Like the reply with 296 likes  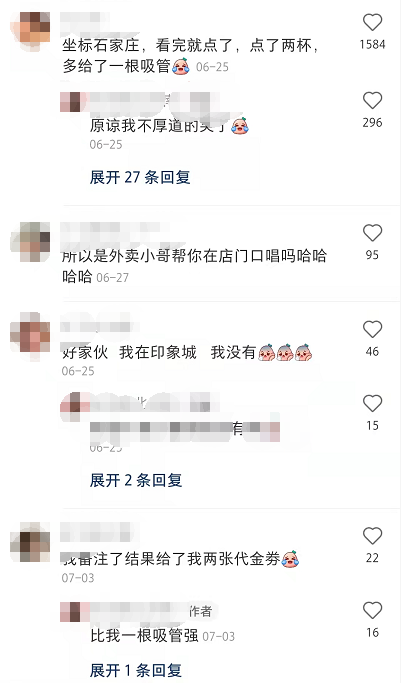pos(372,101)
